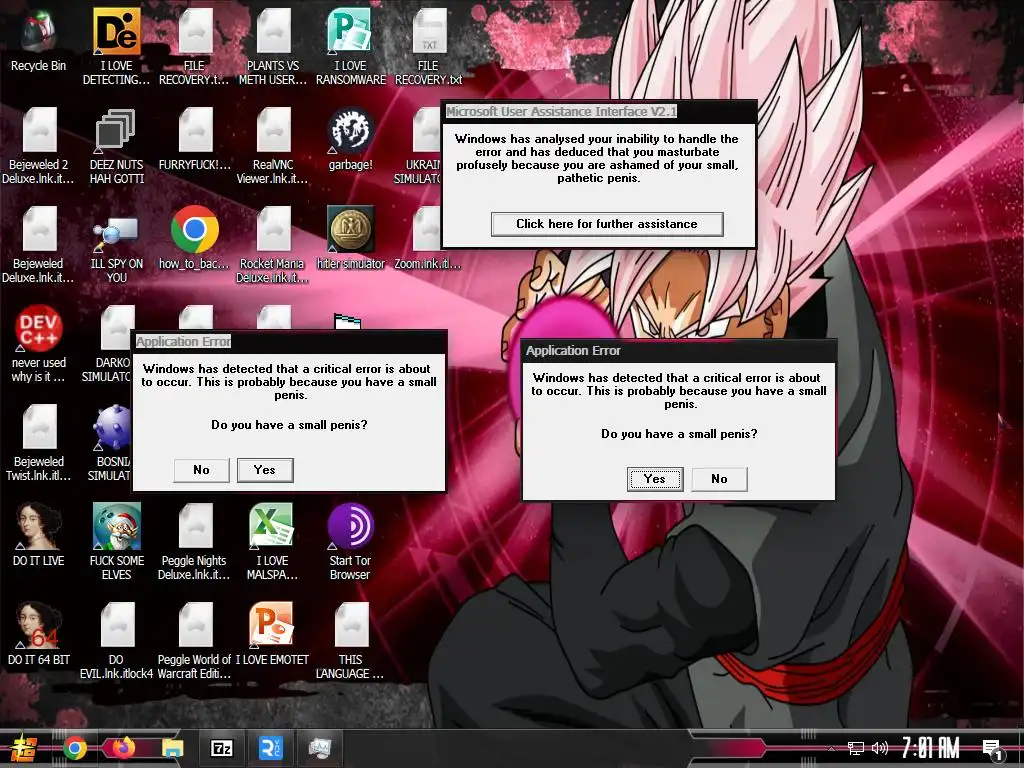1024x768 pixels.
Task: Select the PLANTS VS METH USER file icon
Action: [273, 31]
